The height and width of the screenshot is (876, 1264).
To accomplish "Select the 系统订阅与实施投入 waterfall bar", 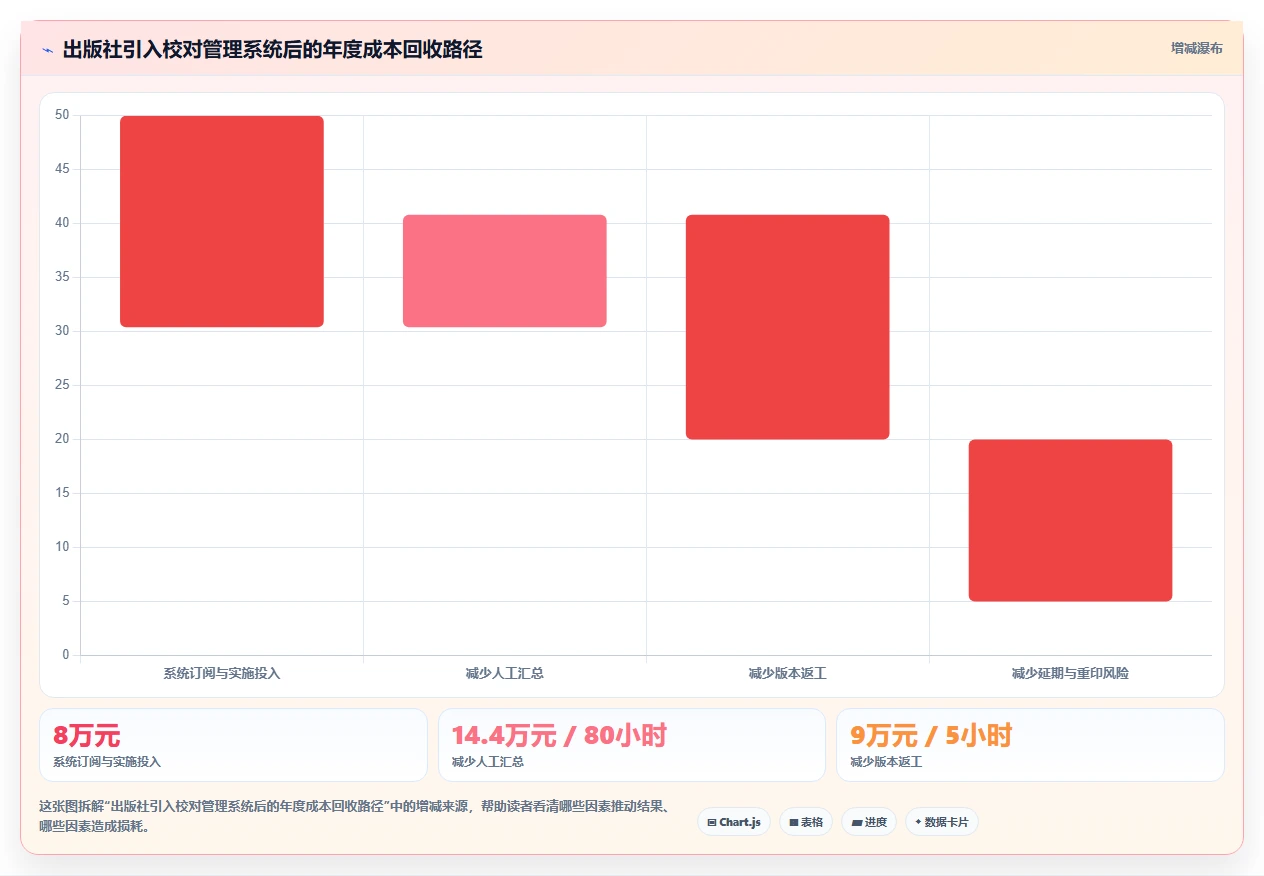I will pyautogui.click(x=222, y=221).
